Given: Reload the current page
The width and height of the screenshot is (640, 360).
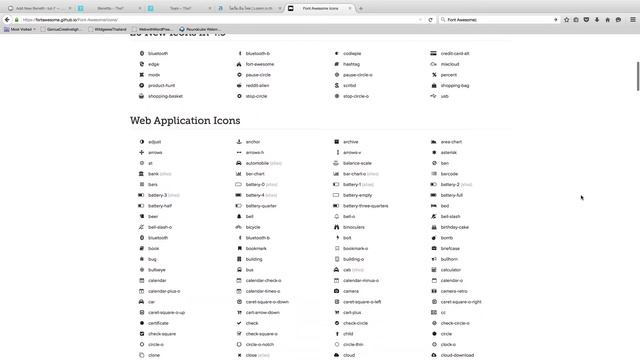Looking at the screenshot, I should [430, 20].
